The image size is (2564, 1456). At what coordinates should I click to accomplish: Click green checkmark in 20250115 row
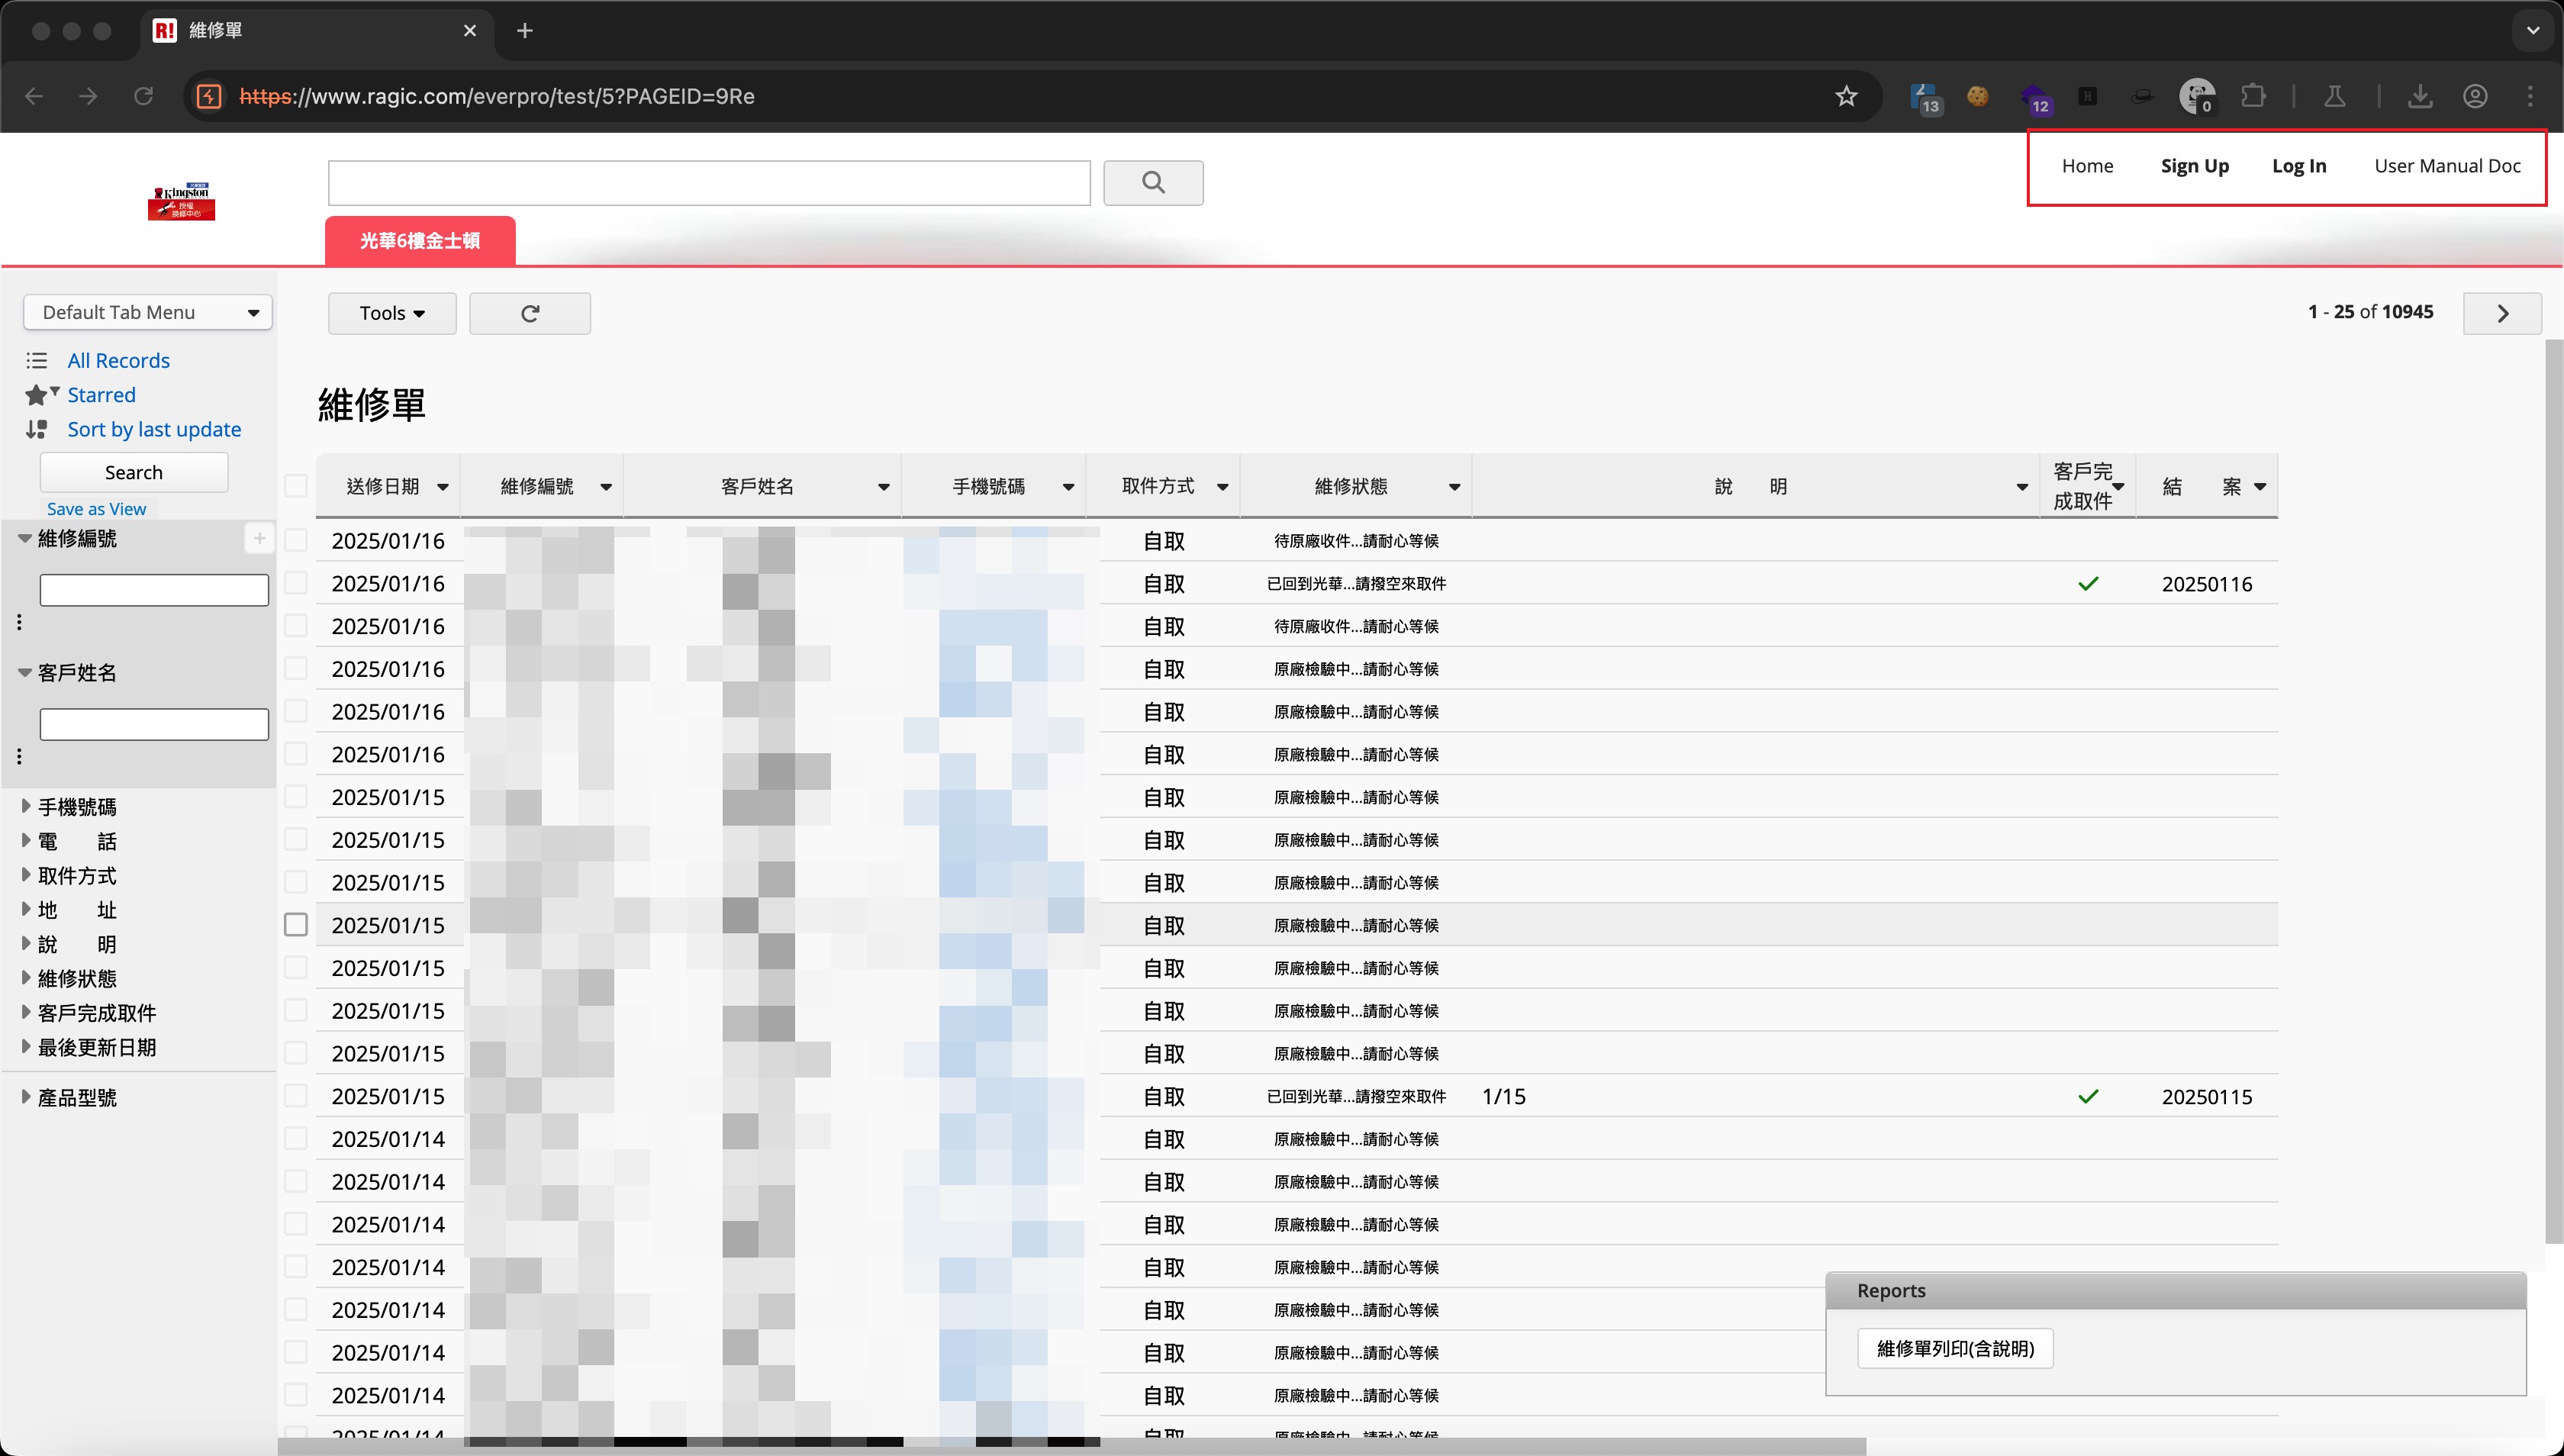pos(2088,1096)
